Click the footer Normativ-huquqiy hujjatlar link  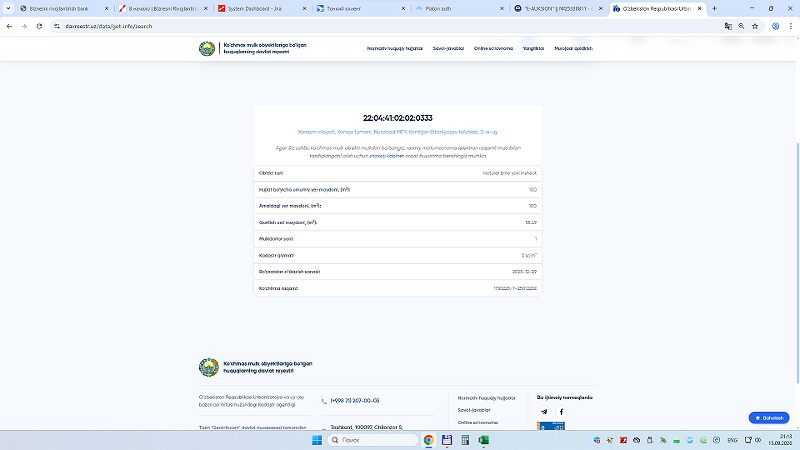click(x=486, y=398)
